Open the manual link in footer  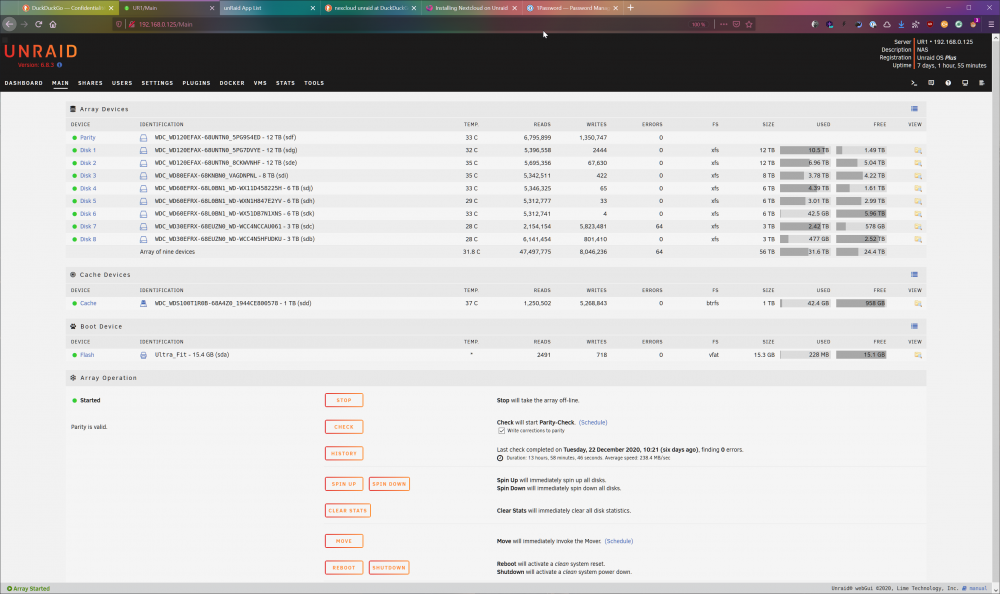[x=978, y=588]
